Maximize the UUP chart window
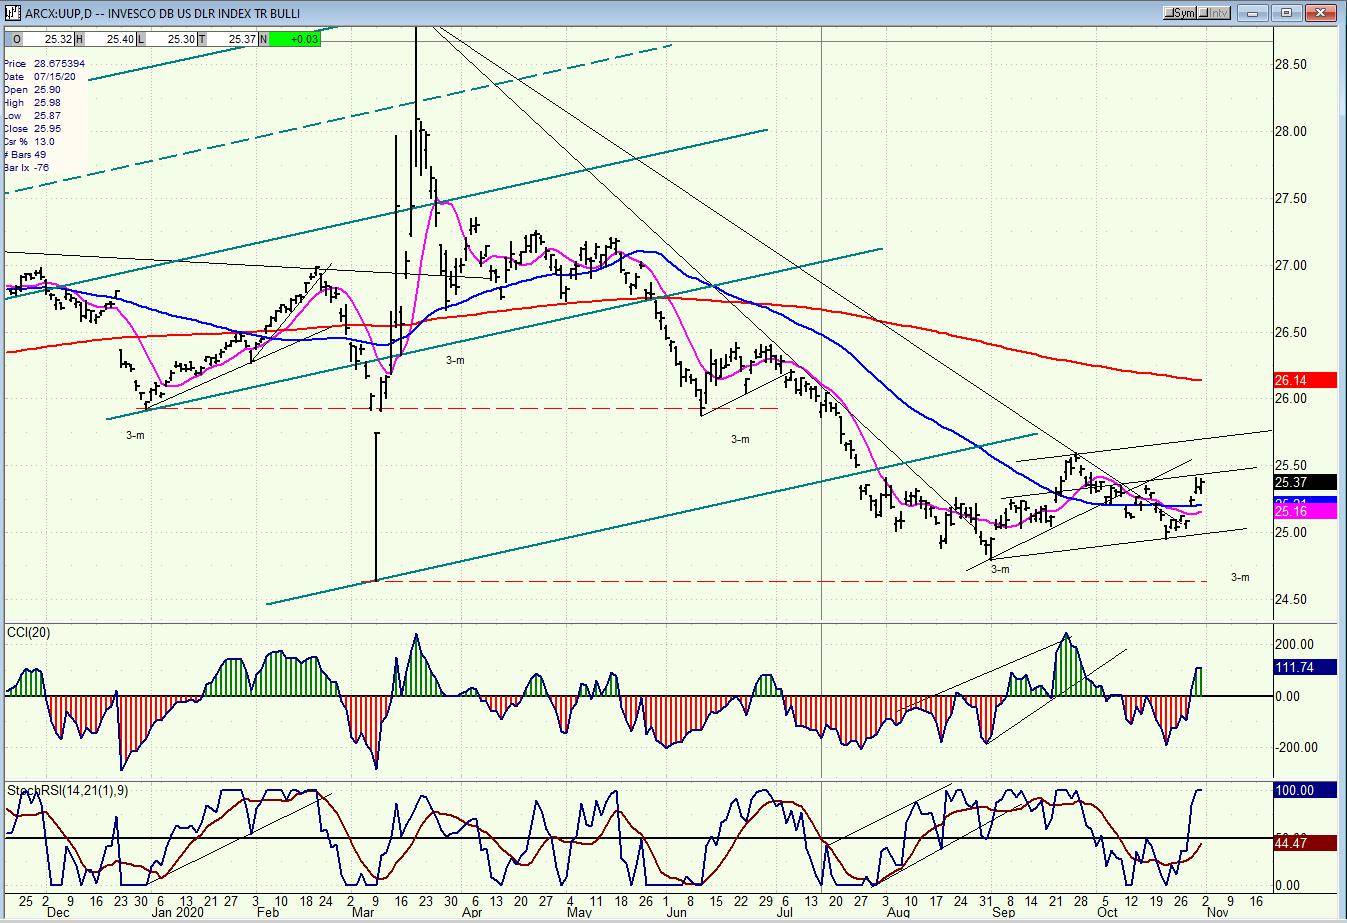Screen dimensions: 1347x923 point(1286,13)
